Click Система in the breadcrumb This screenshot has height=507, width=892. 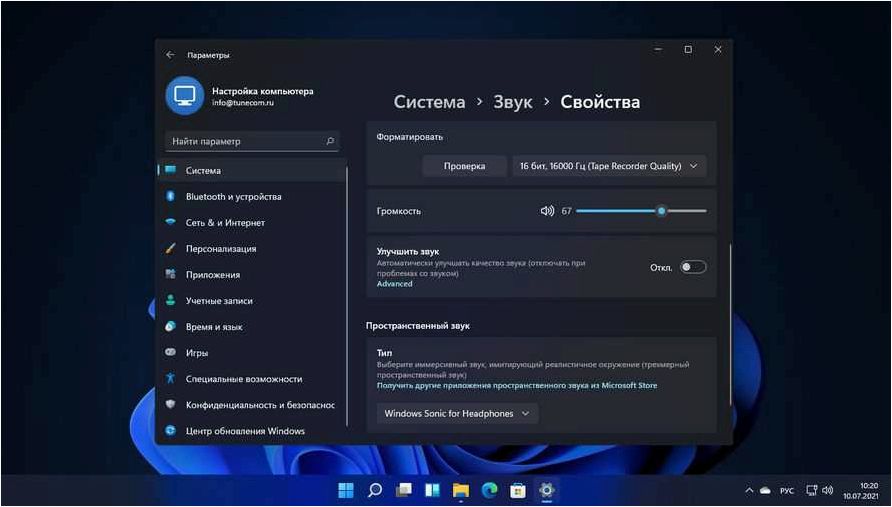pyautogui.click(x=430, y=102)
